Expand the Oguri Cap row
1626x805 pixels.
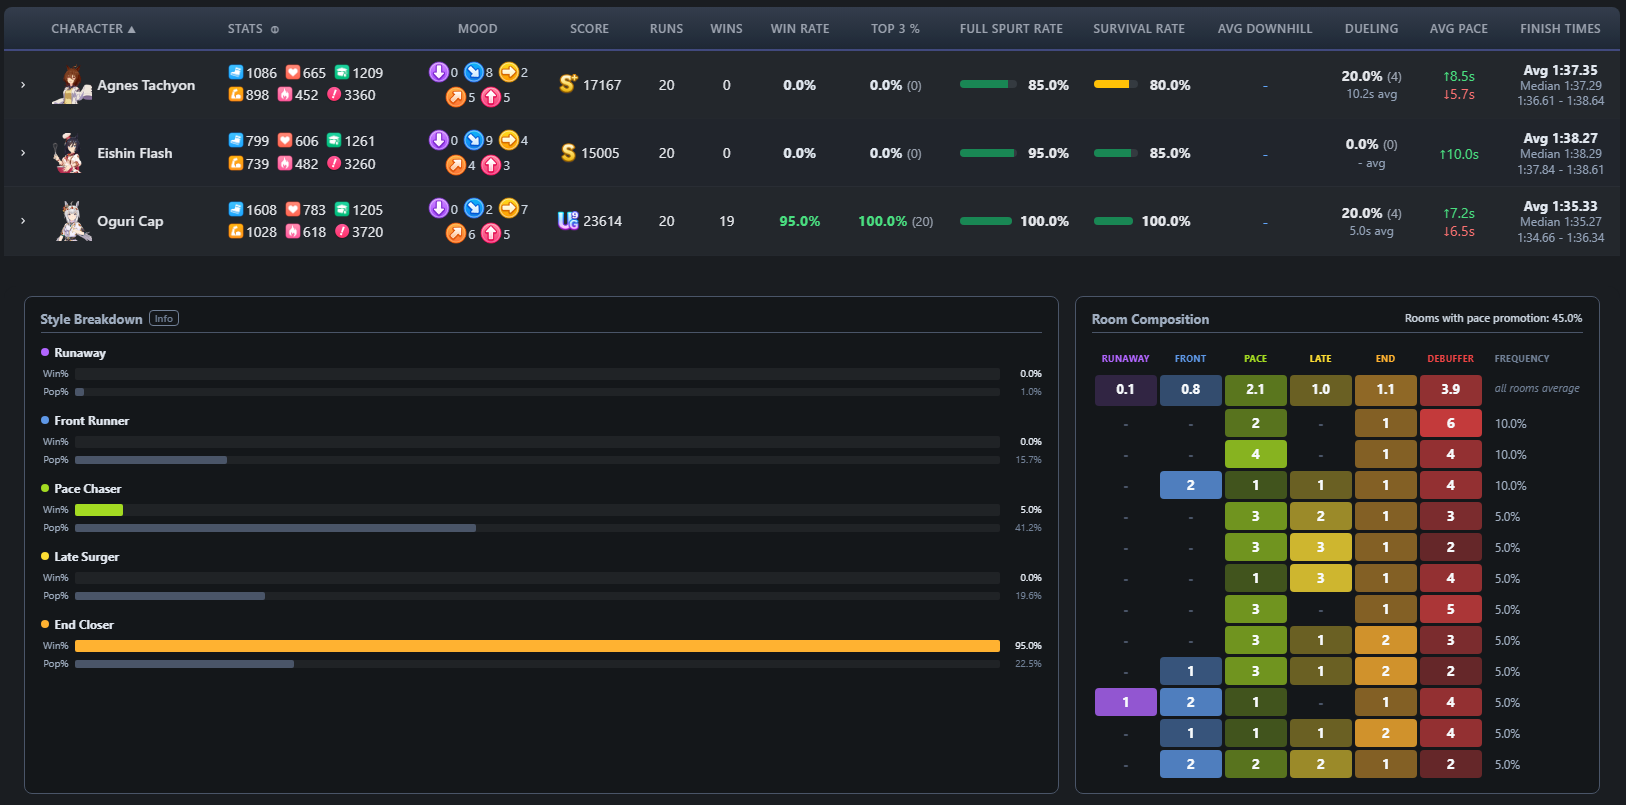tap(23, 221)
